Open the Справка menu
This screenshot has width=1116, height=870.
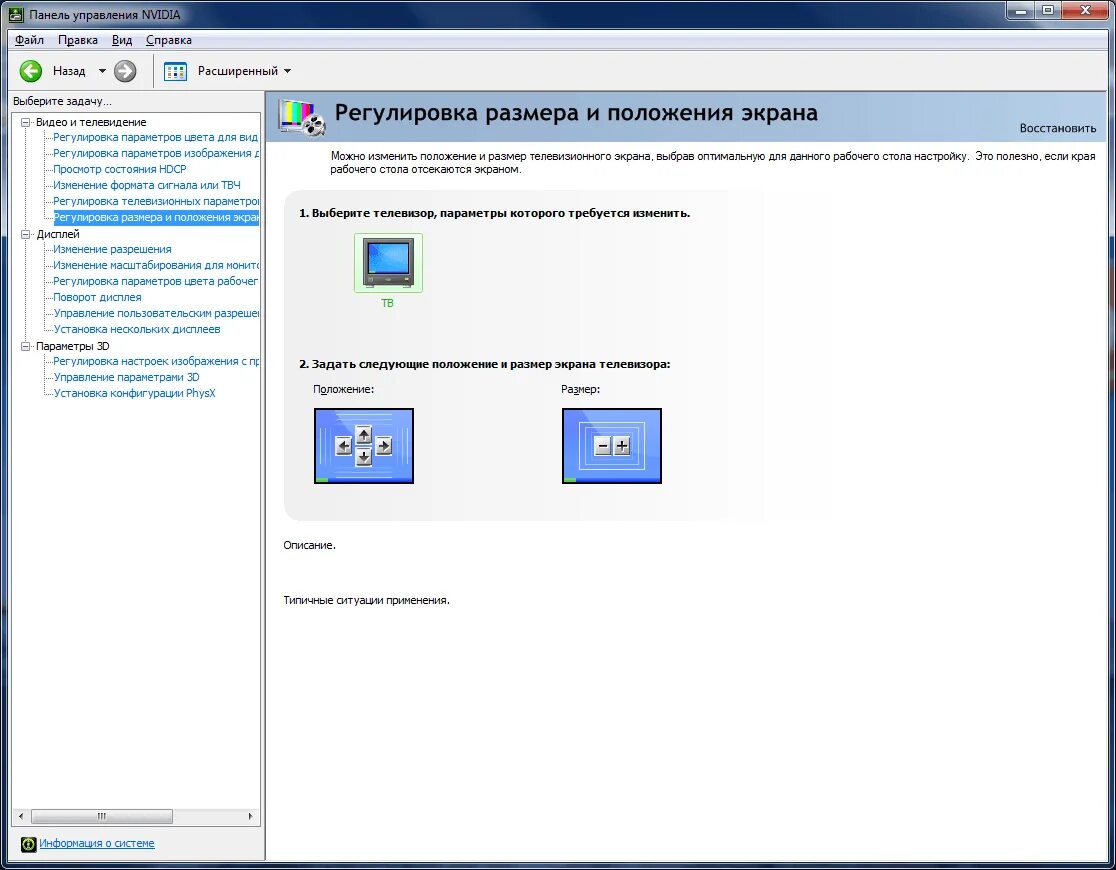tap(169, 40)
